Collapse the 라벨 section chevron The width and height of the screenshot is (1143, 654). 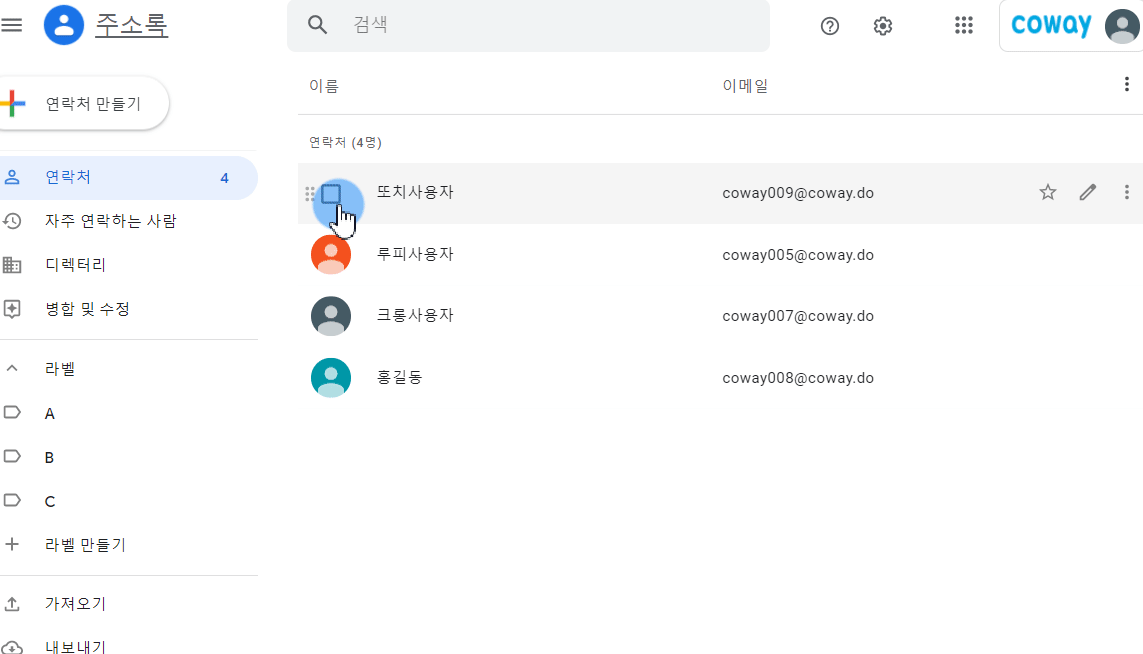point(12,369)
